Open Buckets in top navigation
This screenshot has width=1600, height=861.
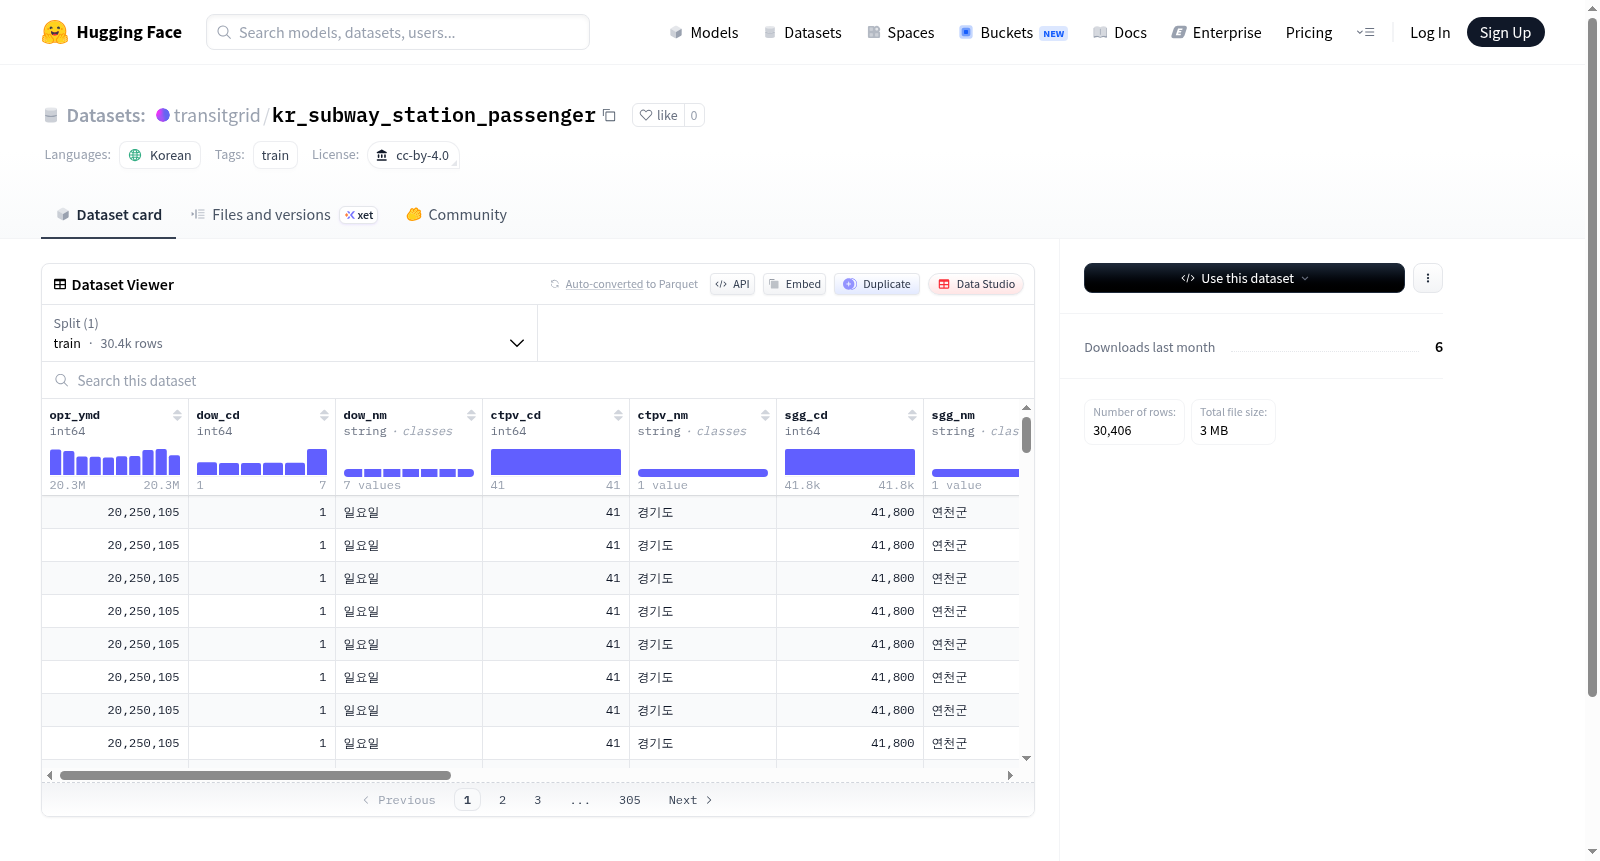1013,32
